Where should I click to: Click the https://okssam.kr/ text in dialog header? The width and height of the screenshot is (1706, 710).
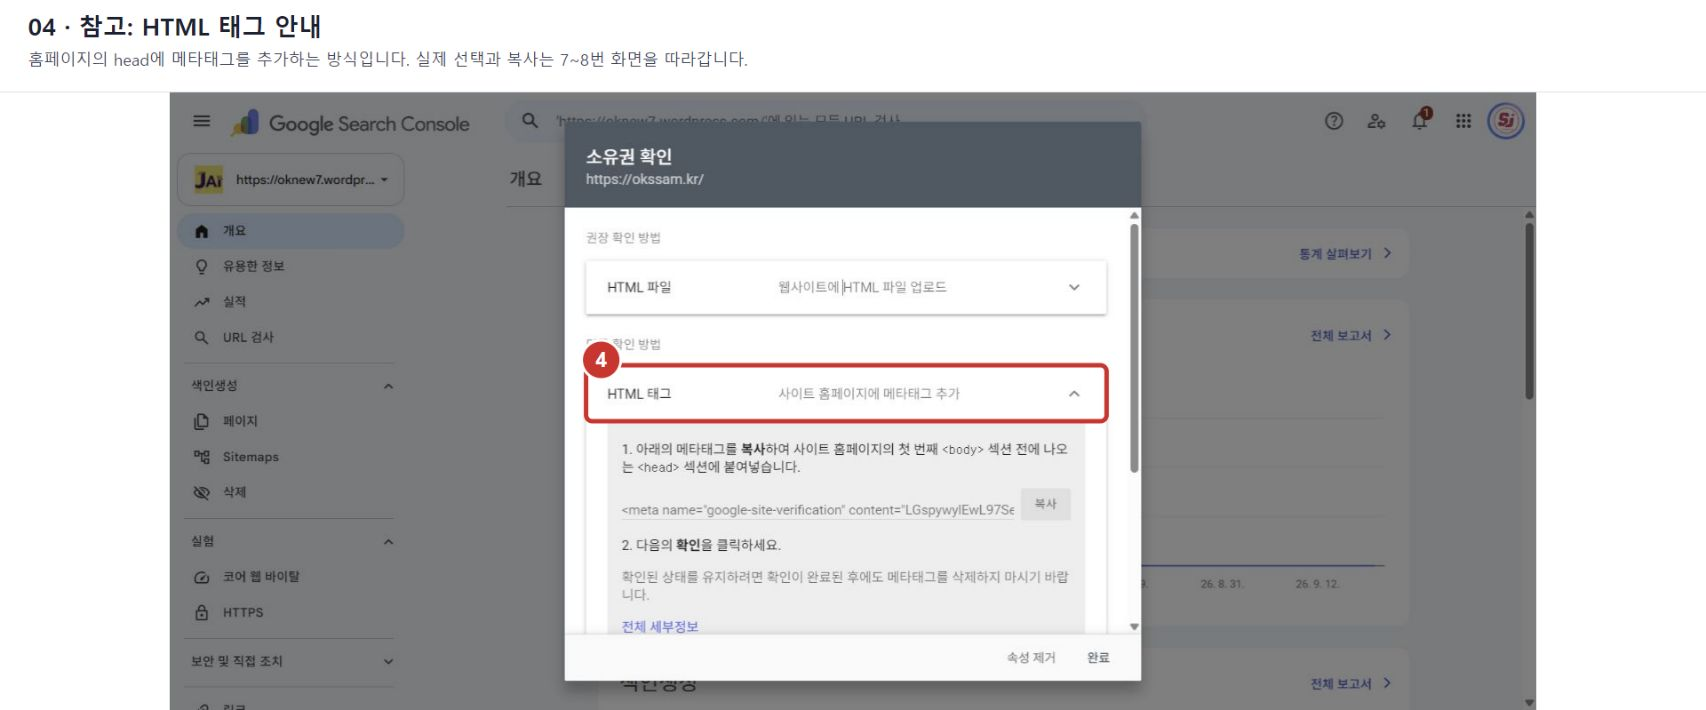coord(644,179)
